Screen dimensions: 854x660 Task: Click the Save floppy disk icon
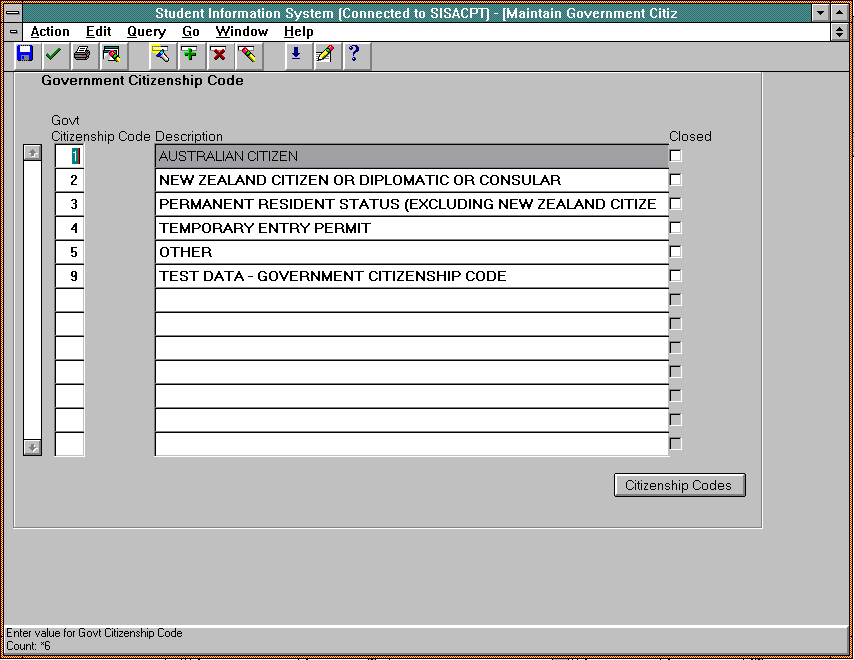25,54
